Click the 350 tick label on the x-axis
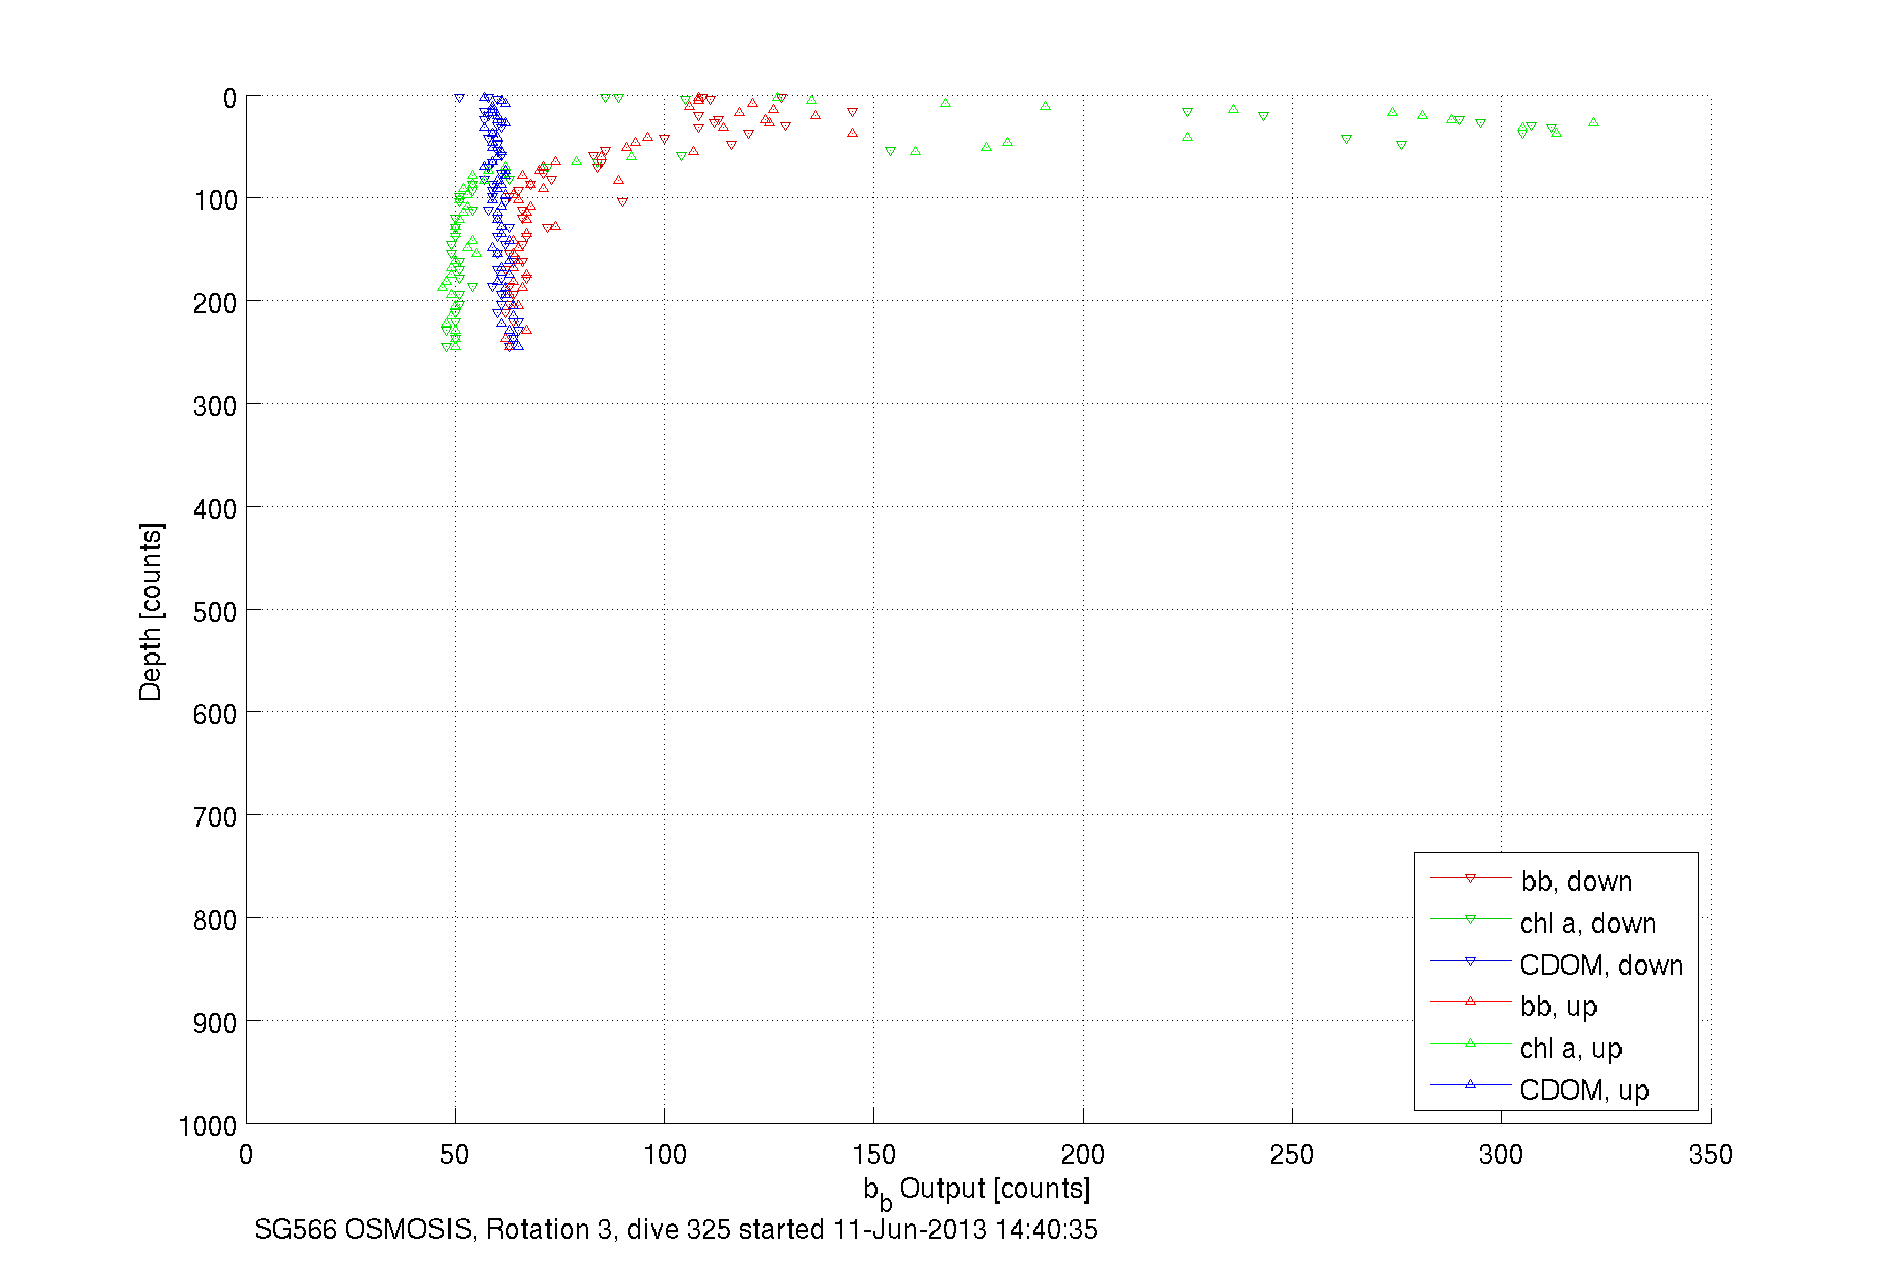Viewport: 1891px width, 1262px height. click(1709, 1155)
